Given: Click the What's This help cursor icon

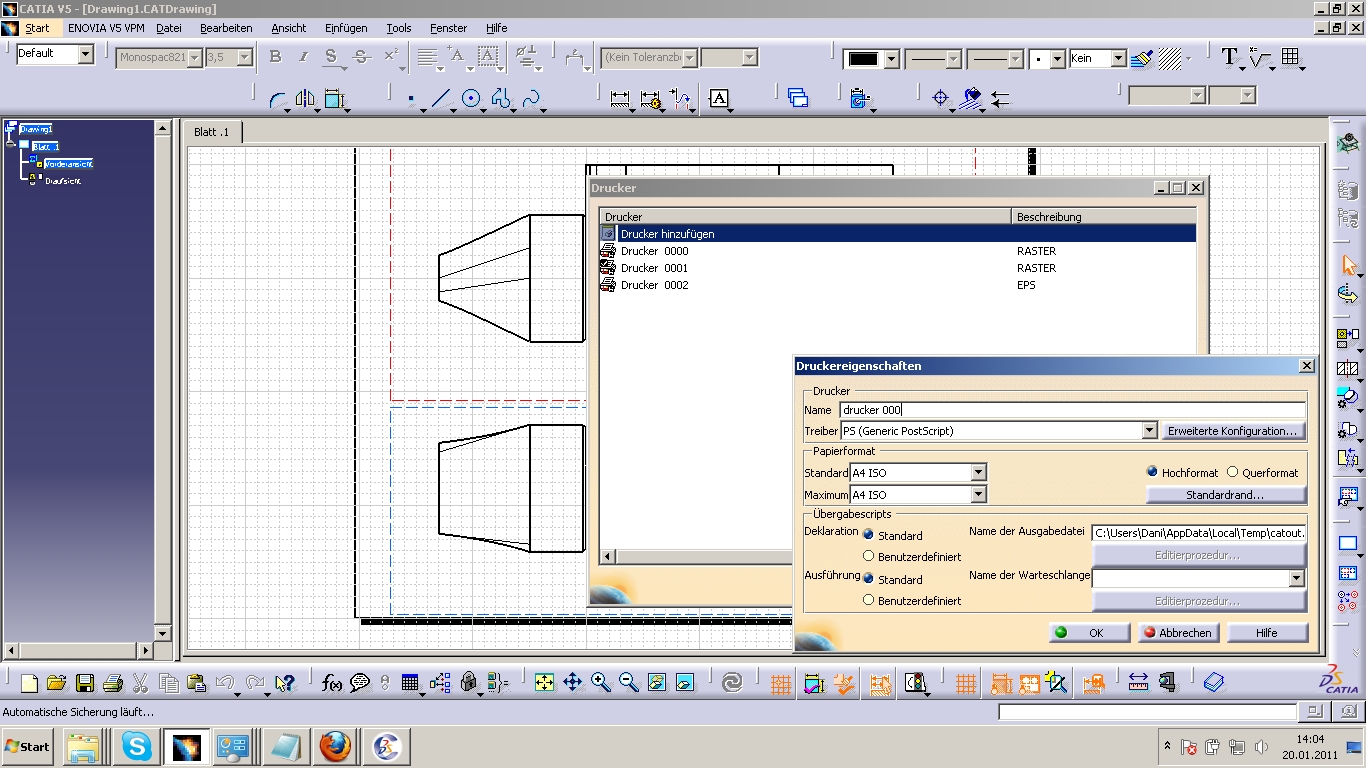Looking at the screenshot, I should point(284,683).
